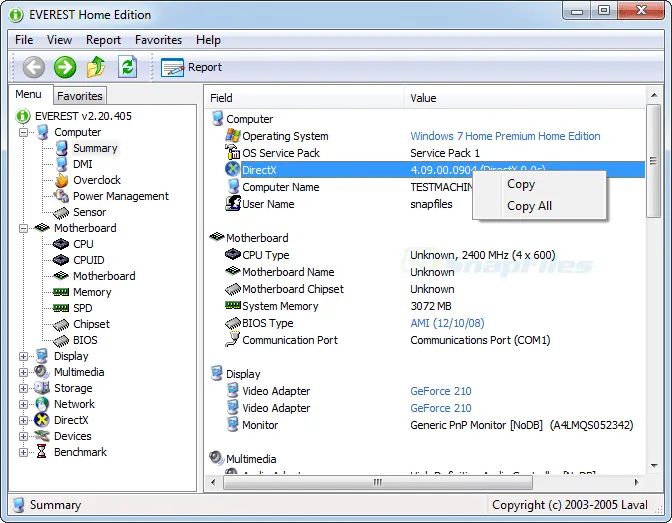
Task: Click the Devices icon in tree
Action: click(x=42, y=436)
